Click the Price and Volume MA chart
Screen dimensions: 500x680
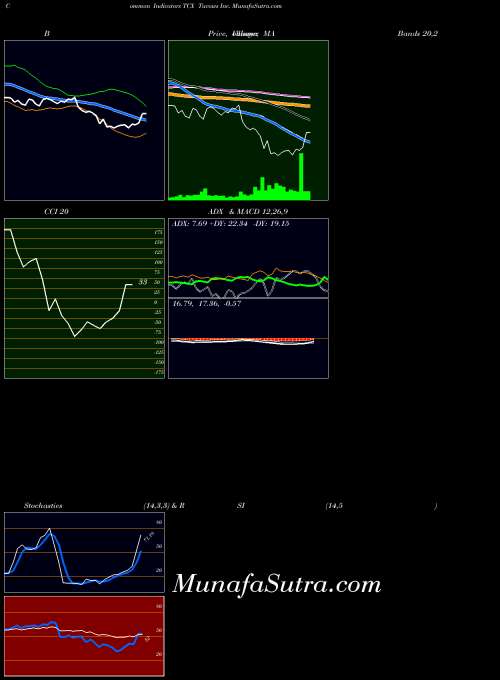(248, 121)
